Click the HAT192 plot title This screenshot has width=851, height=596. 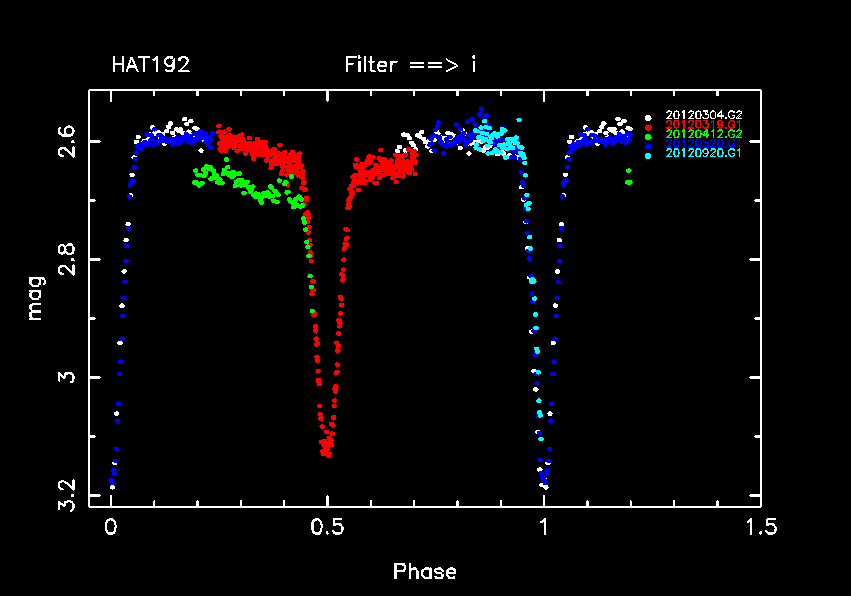[150, 66]
